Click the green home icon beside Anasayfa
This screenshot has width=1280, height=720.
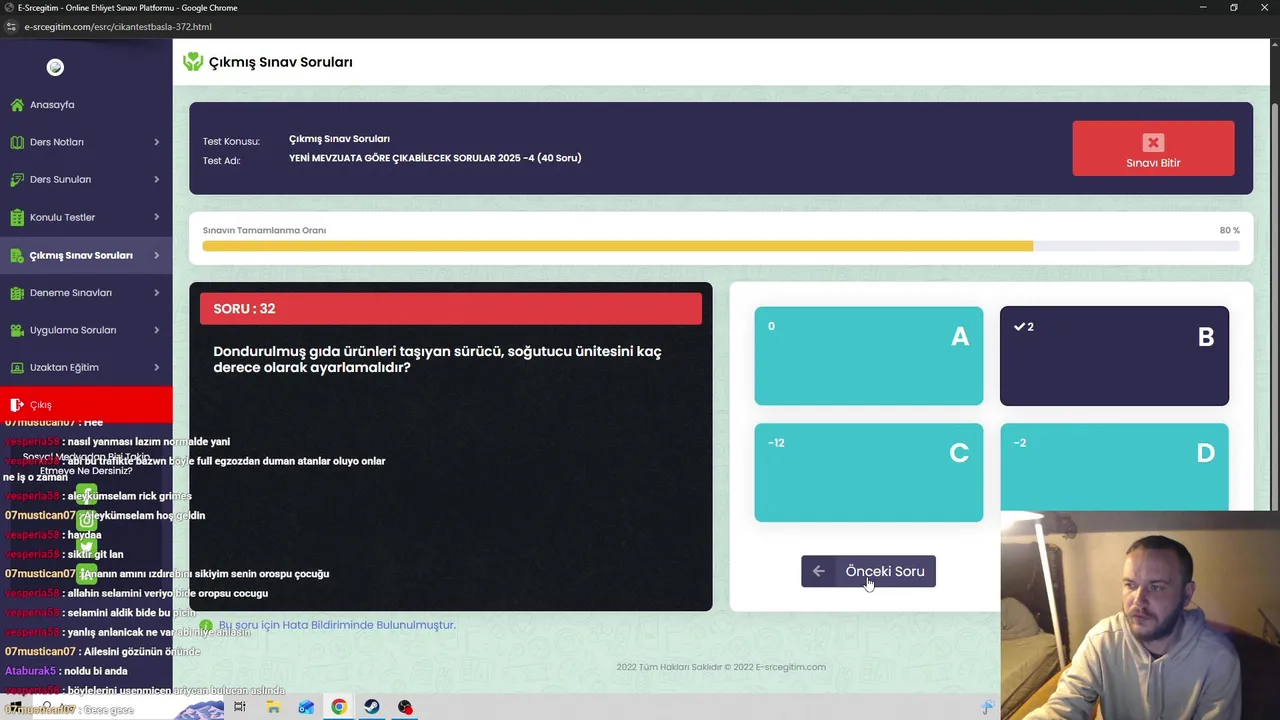pyautogui.click(x=17, y=105)
